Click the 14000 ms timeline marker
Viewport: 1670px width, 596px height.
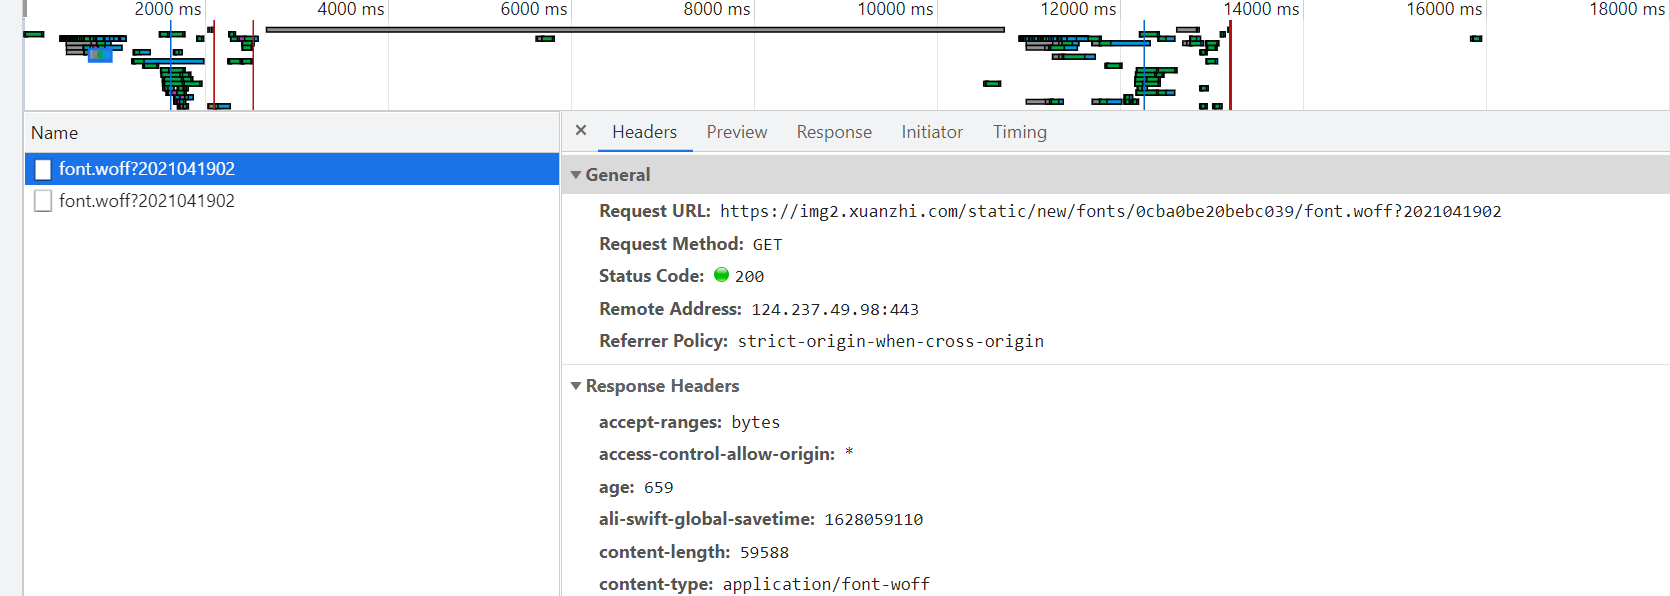(x=1261, y=9)
